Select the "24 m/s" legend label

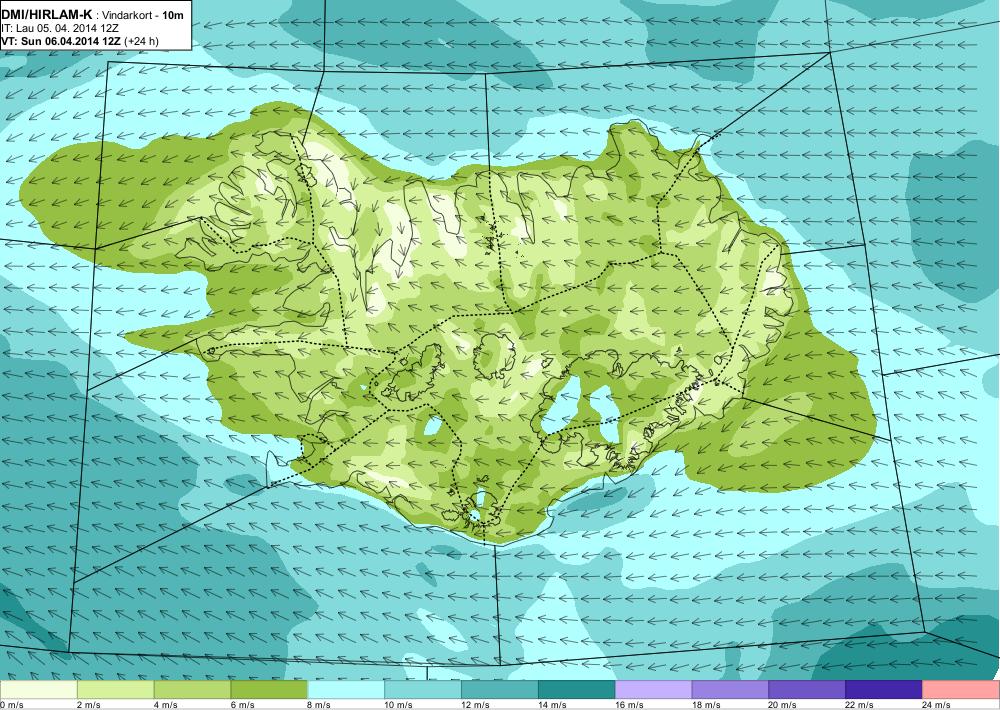tap(937, 705)
